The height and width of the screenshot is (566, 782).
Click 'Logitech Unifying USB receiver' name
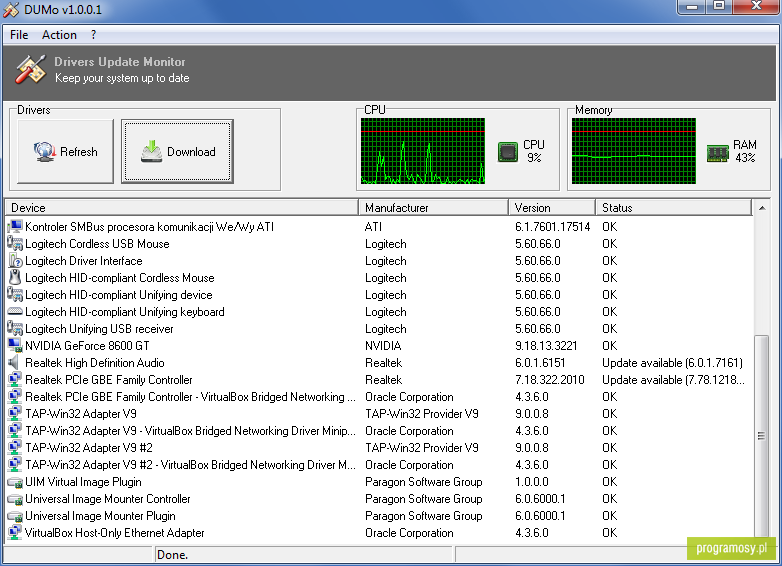coord(99,329)
